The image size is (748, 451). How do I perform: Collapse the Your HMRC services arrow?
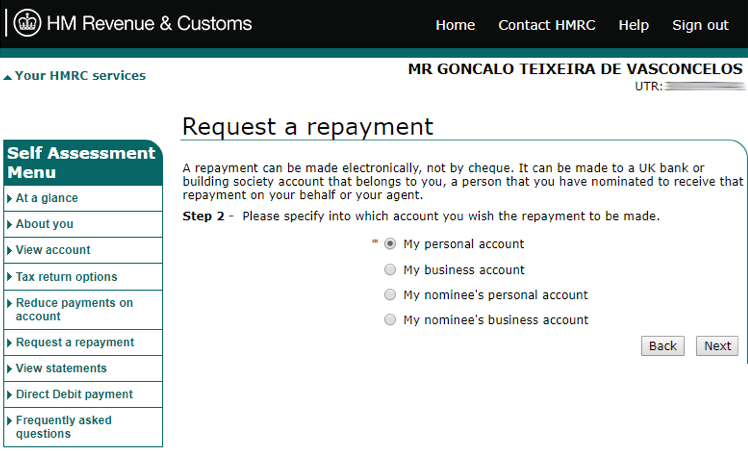(7, 77)
